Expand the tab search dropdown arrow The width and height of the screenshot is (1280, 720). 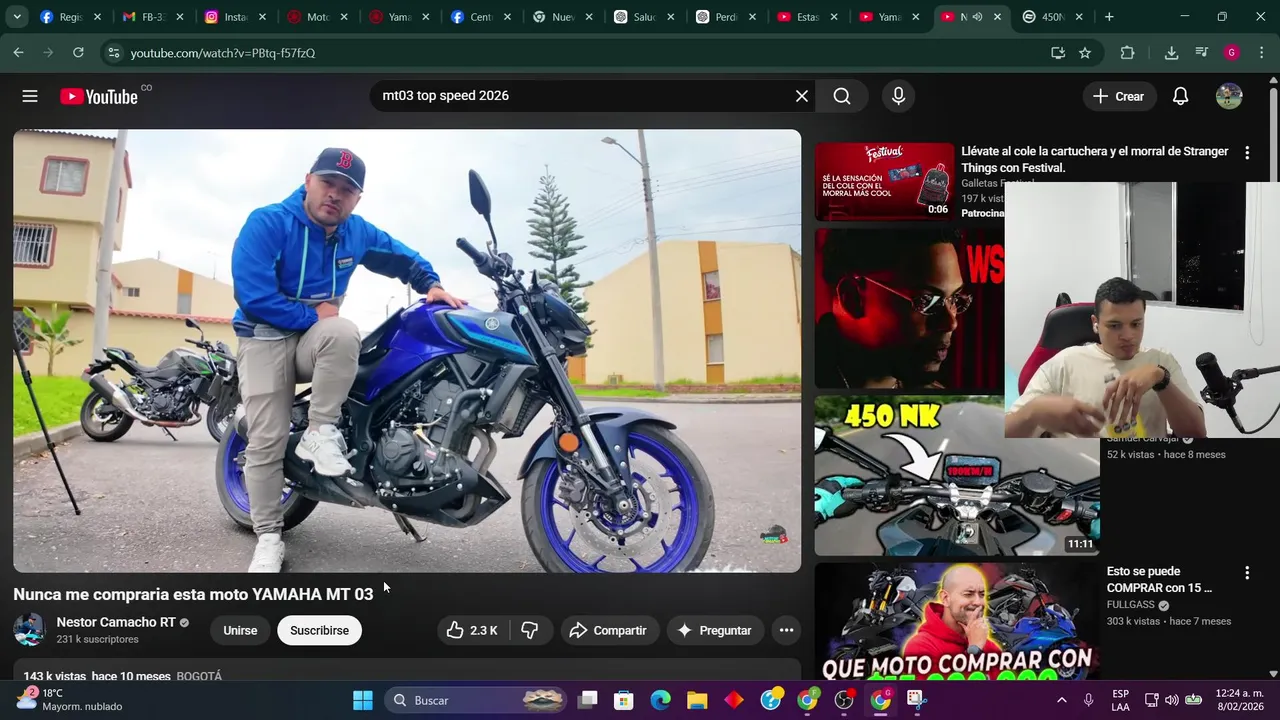16,17
